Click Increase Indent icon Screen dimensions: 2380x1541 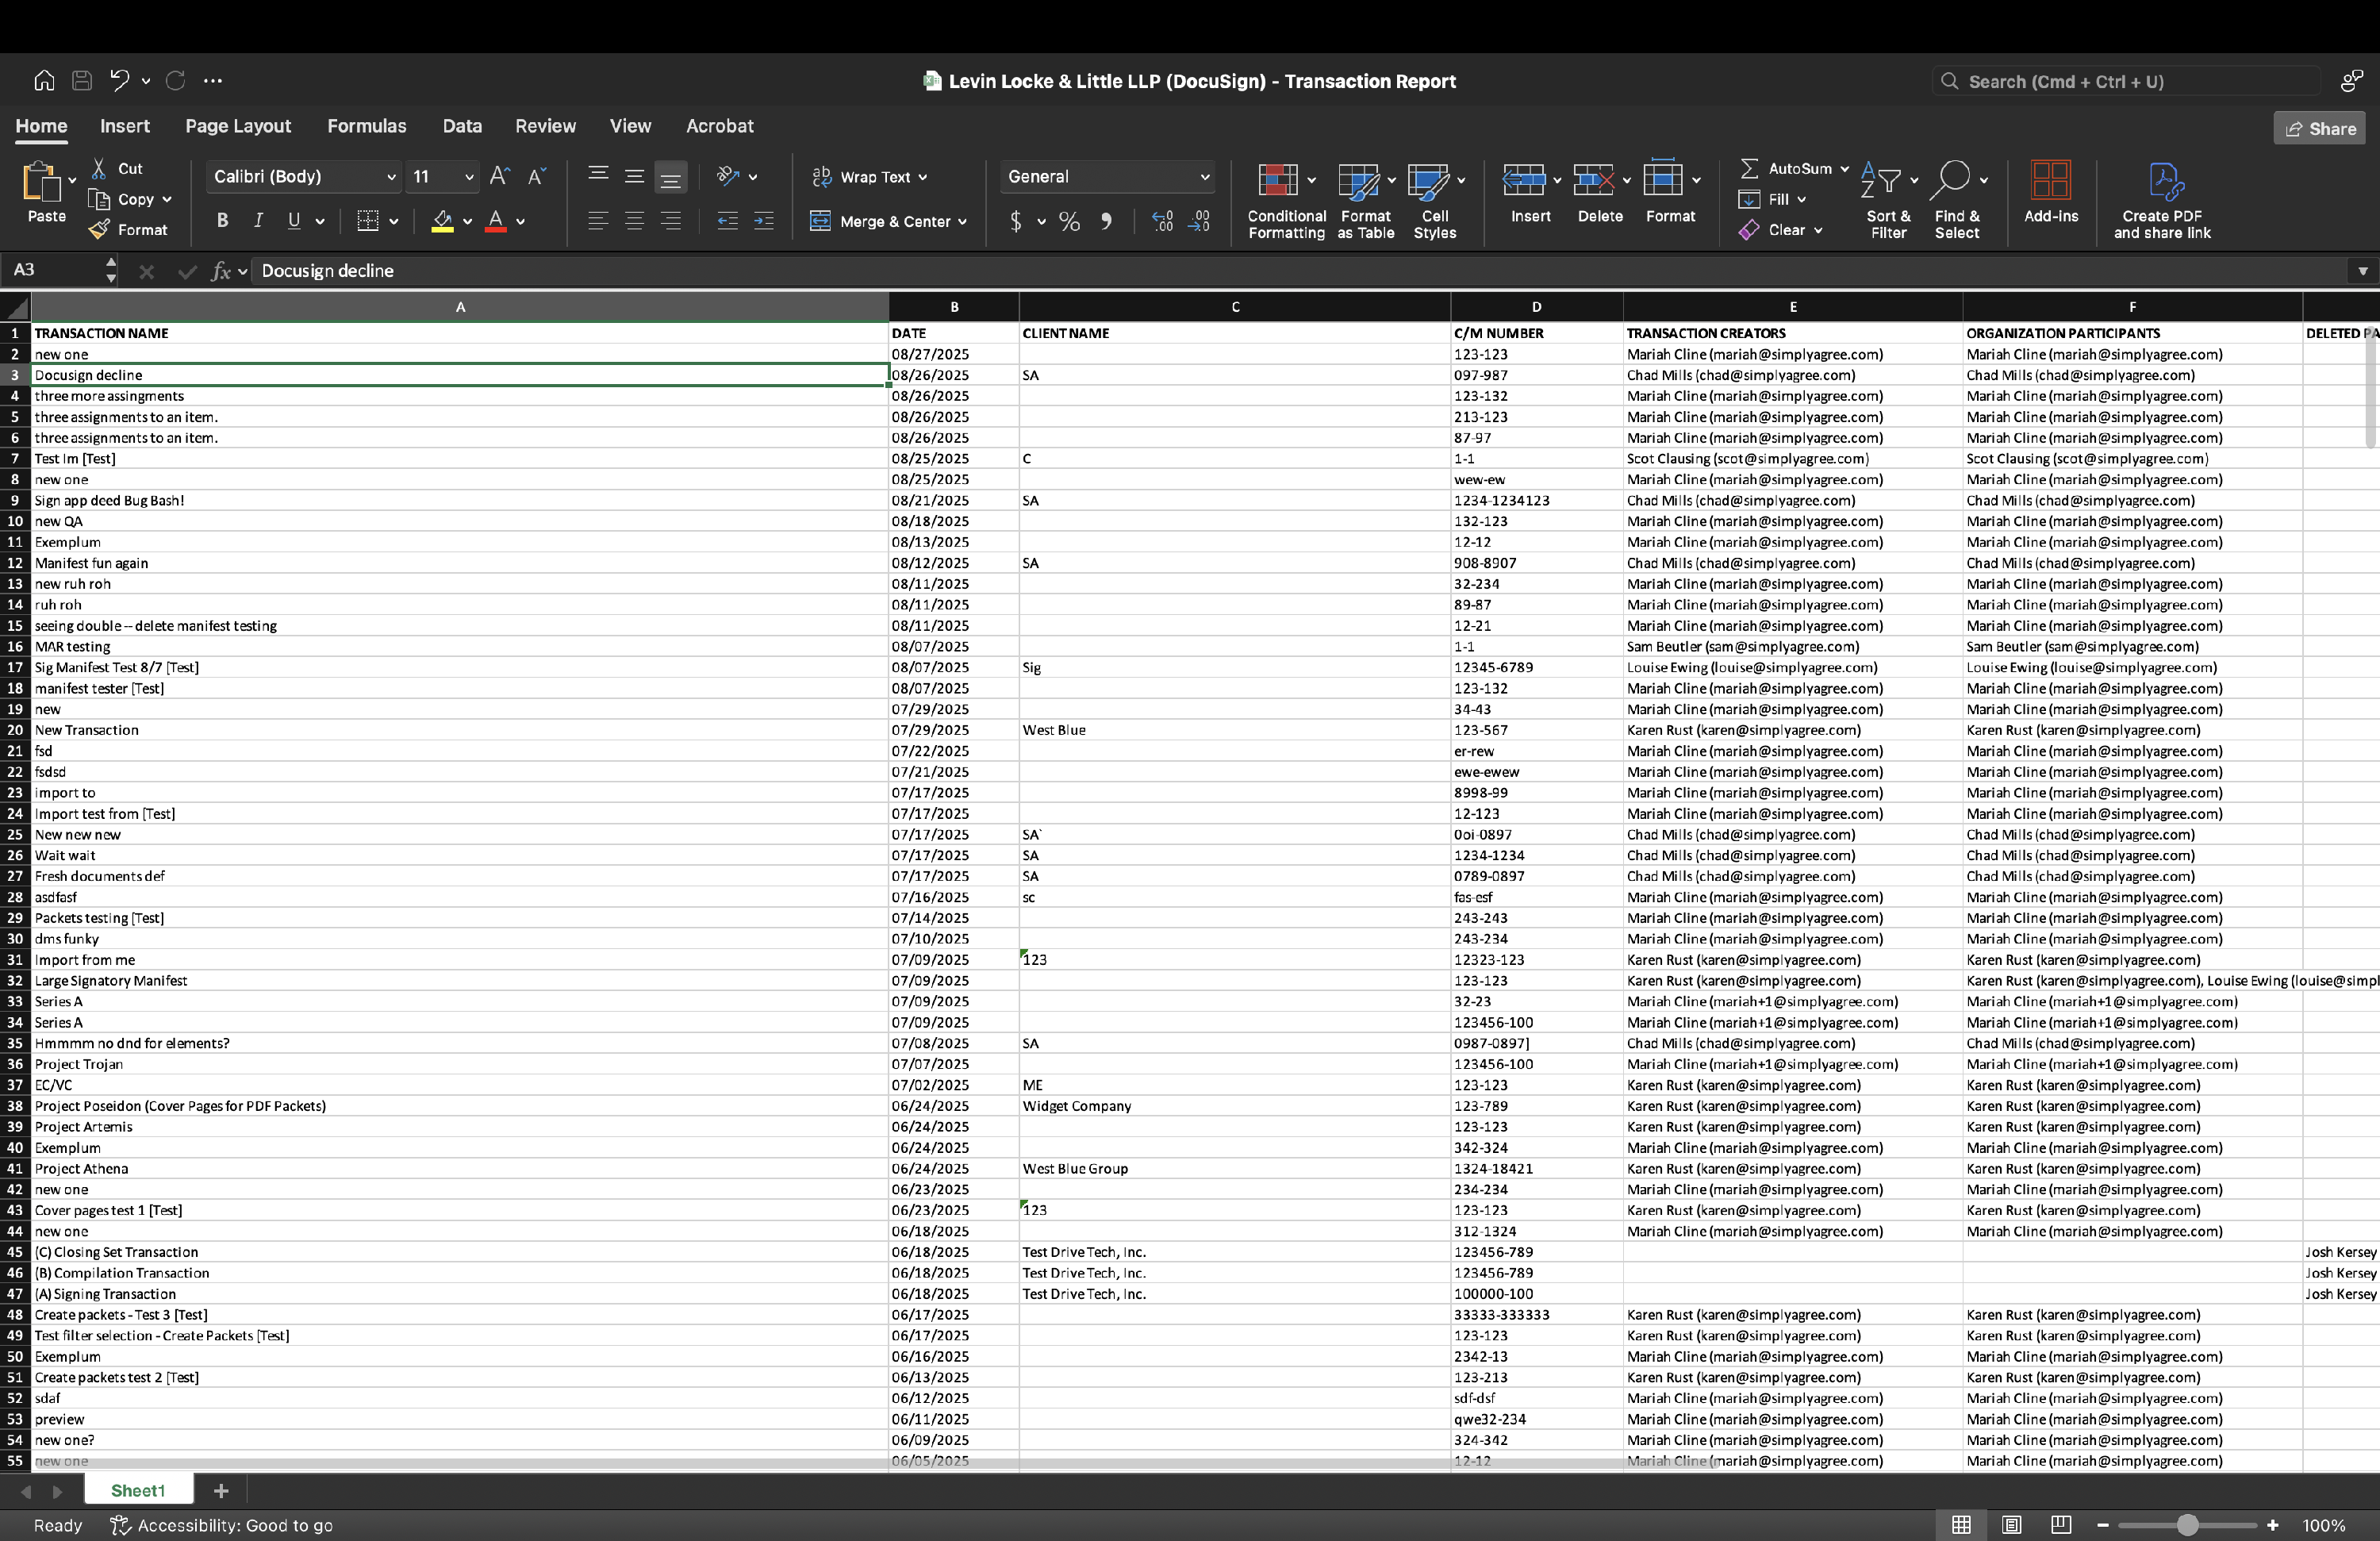tap(763, 221)
